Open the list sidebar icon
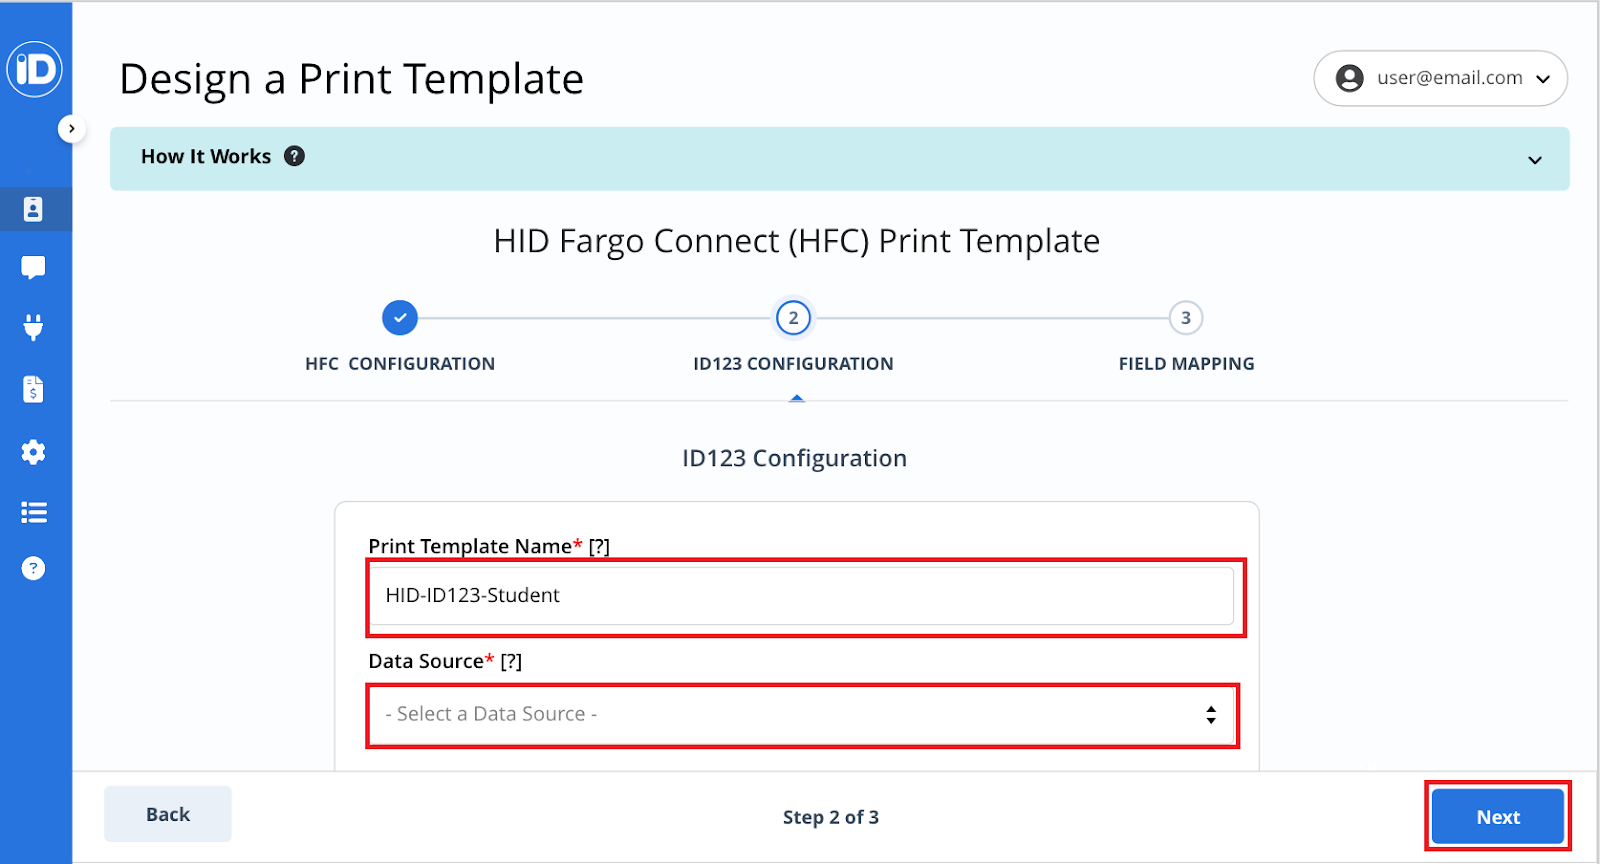 click(33, 512)
